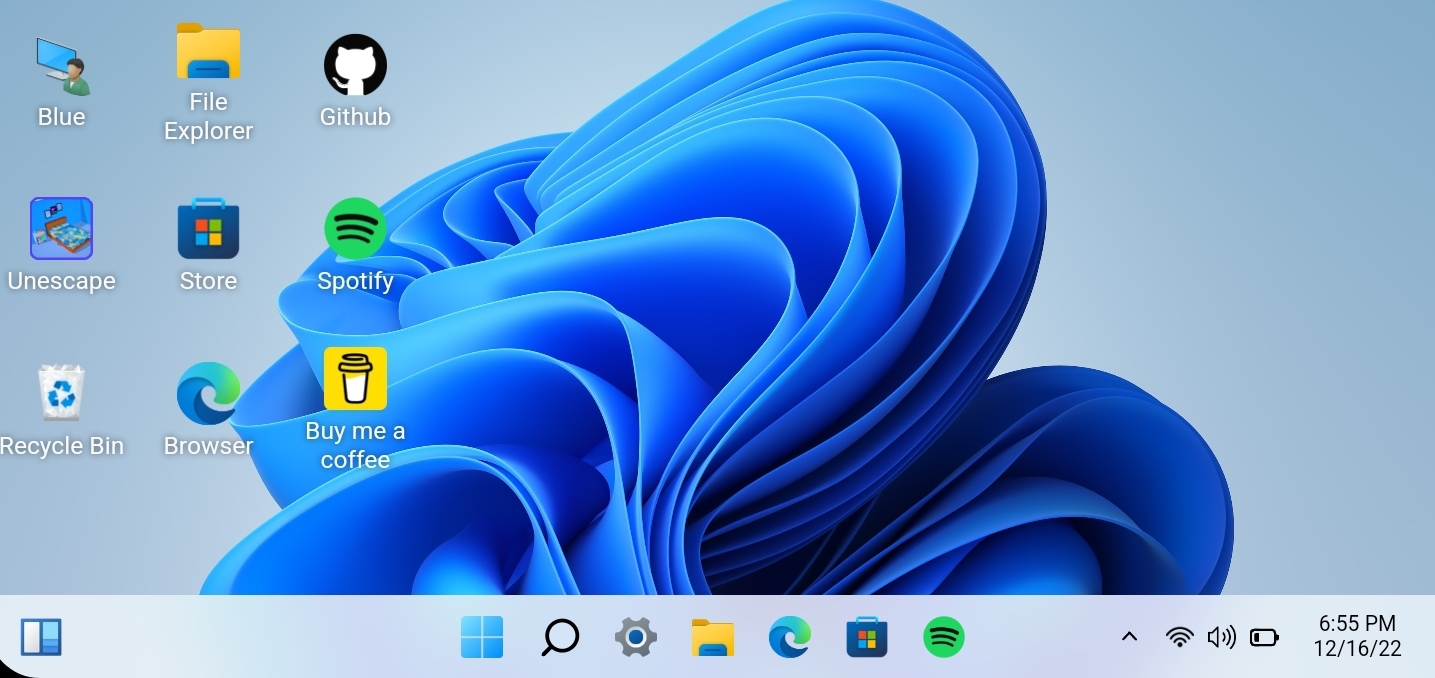Image resolution: width=1435 pixels, height=678 pixels.
Task: Open taskbar search
Action: [x=560, y=637]
